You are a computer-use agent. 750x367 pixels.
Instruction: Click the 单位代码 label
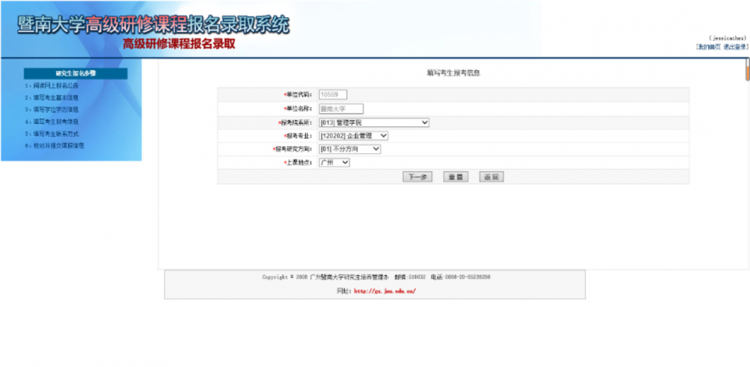click(298, 95)
